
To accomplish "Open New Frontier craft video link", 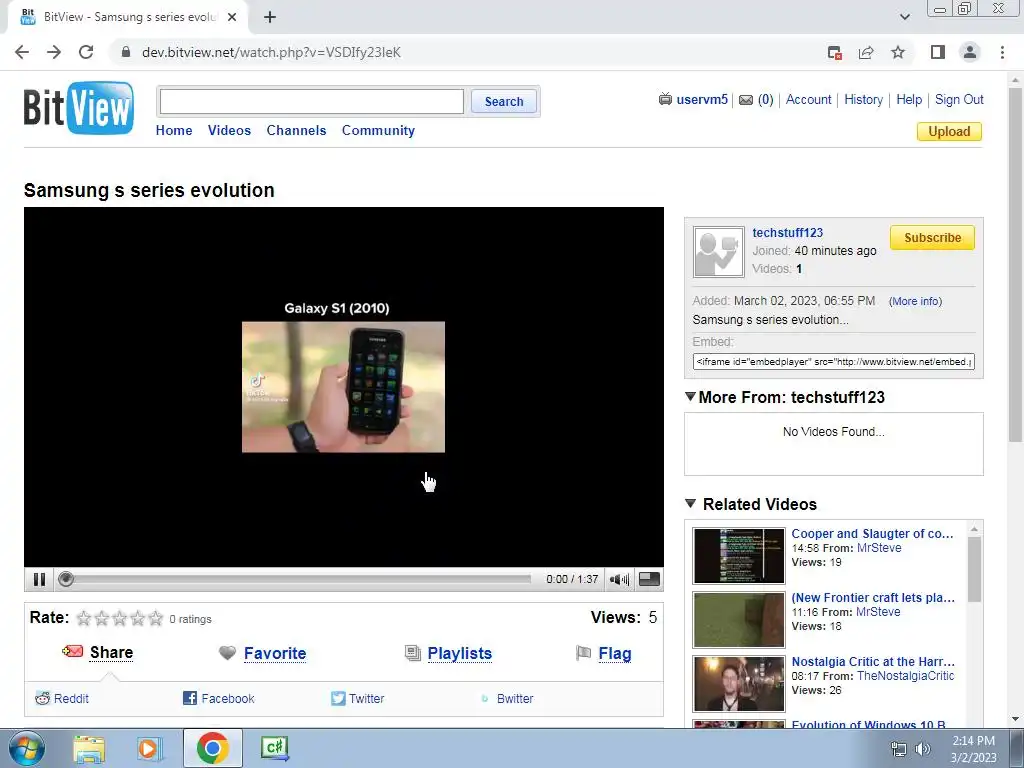I will tap(873, 598).
